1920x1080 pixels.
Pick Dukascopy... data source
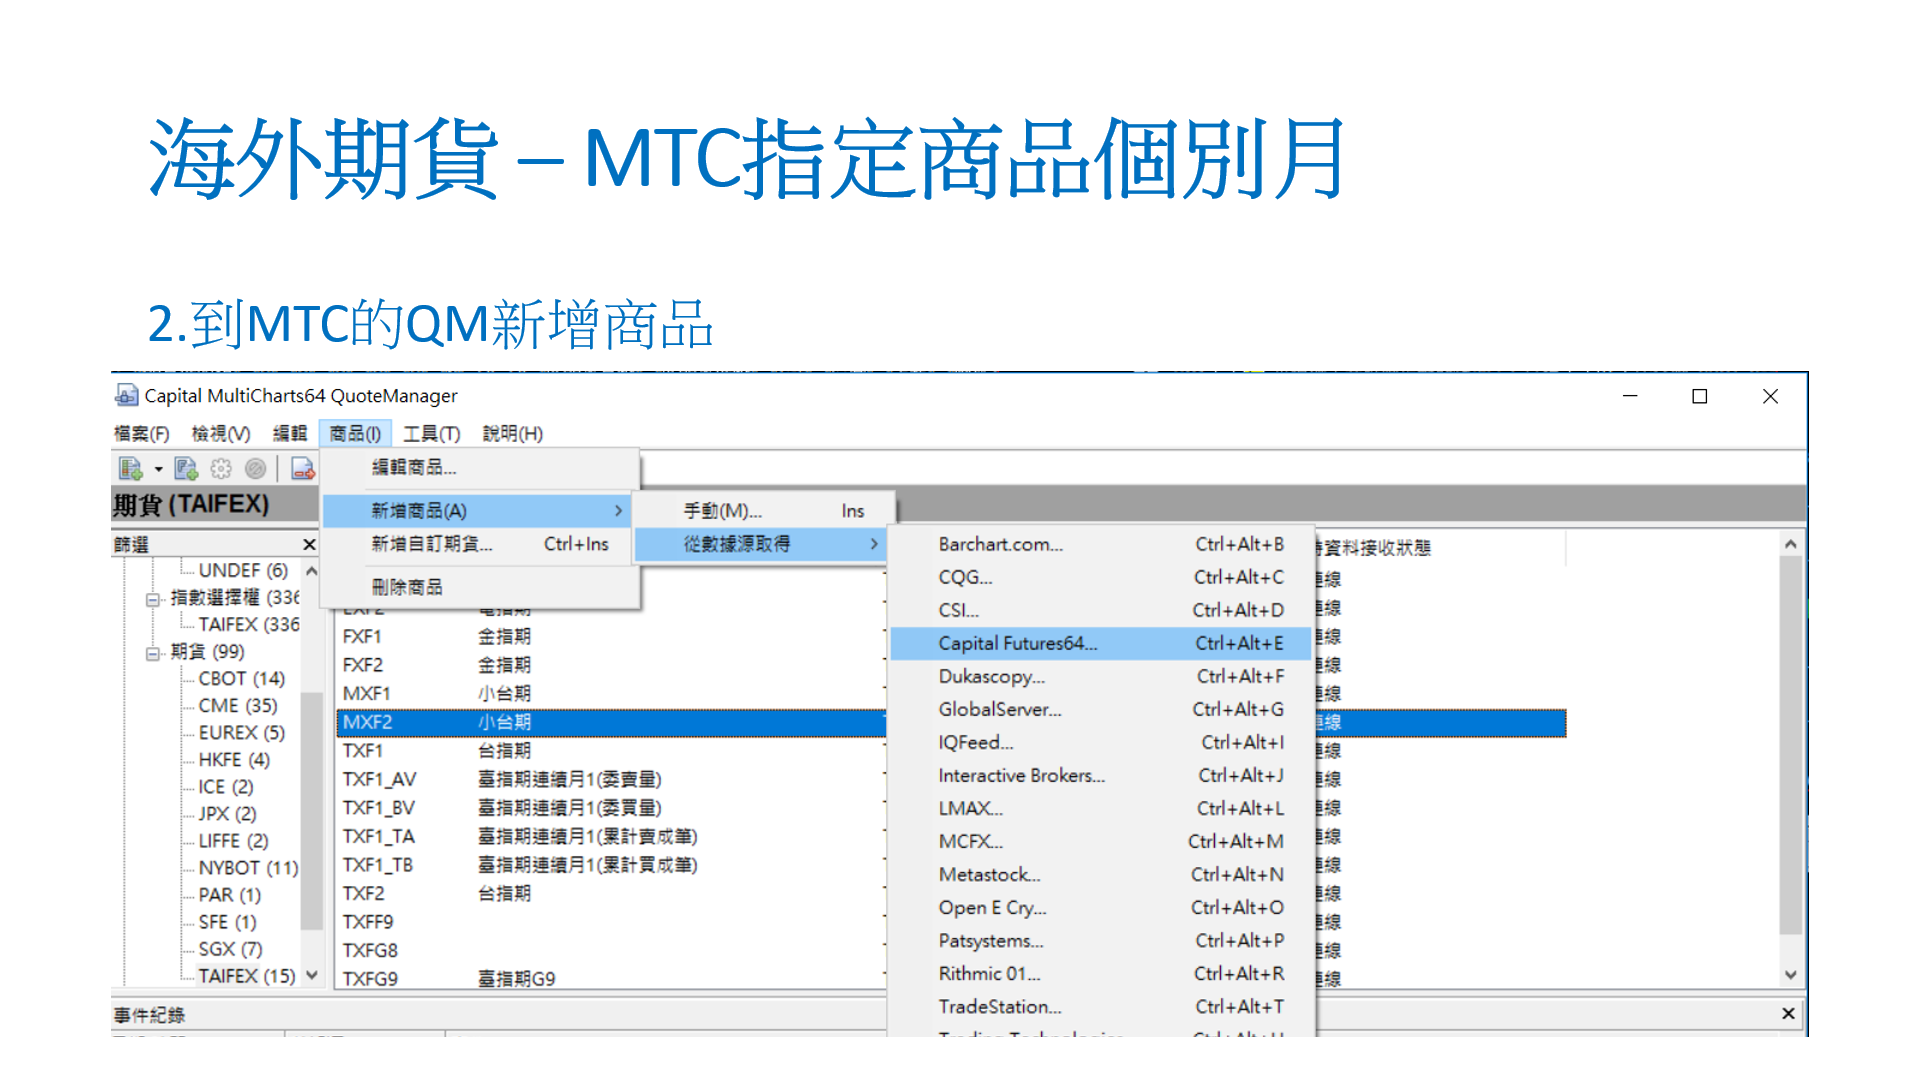[x=1101, y=676]
